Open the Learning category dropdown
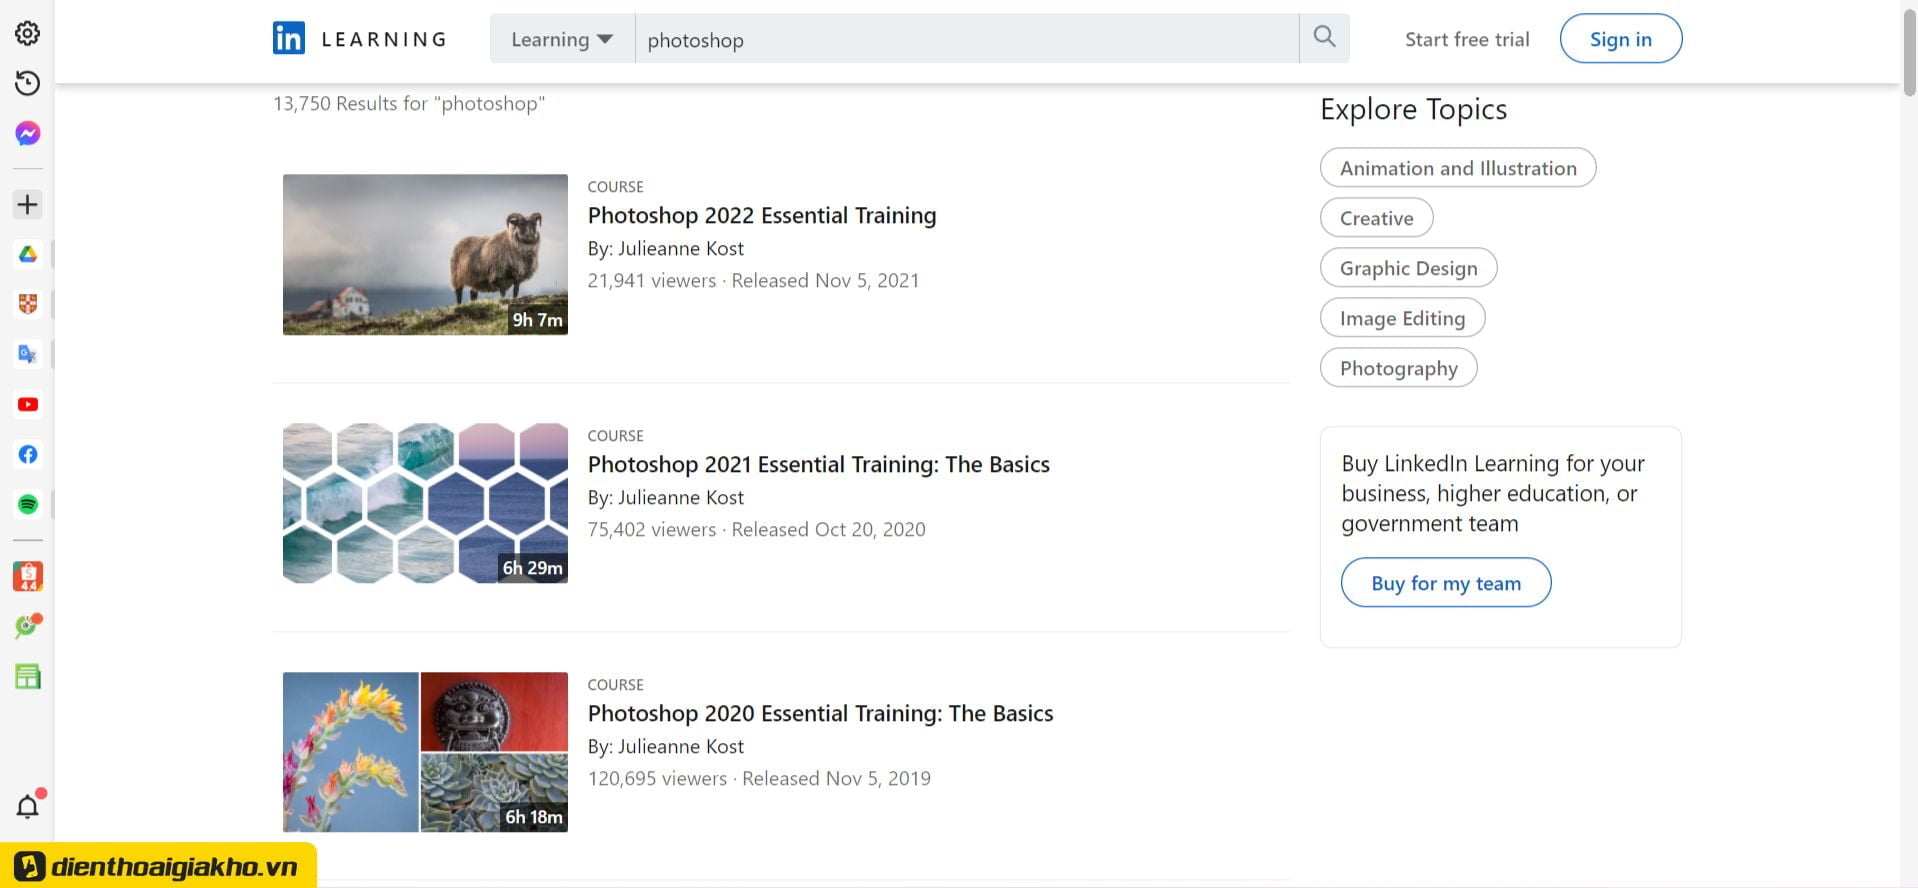The height and width of the screenshot is (888, 1918). click(562, 39)
